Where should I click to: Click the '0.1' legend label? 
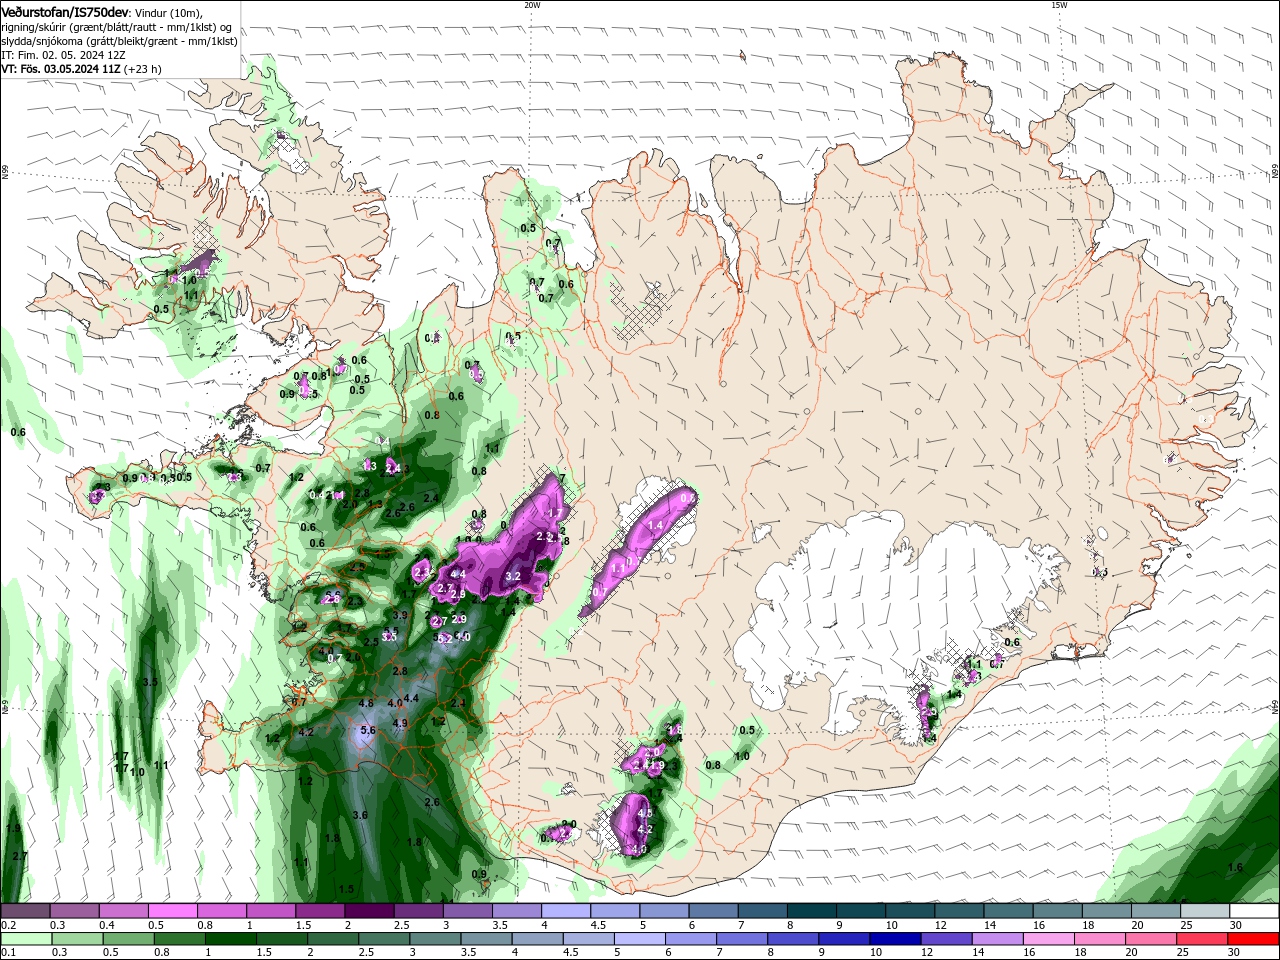pos(8,953)
